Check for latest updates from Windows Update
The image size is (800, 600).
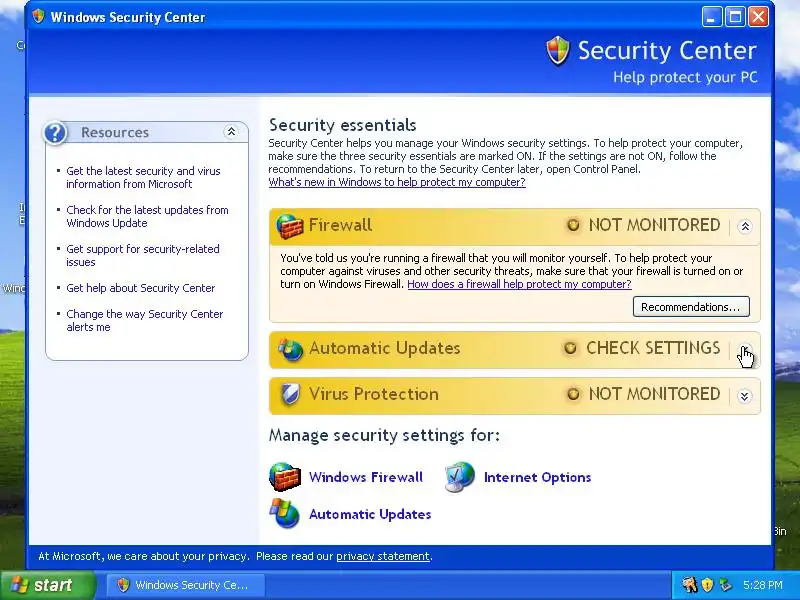147,216
